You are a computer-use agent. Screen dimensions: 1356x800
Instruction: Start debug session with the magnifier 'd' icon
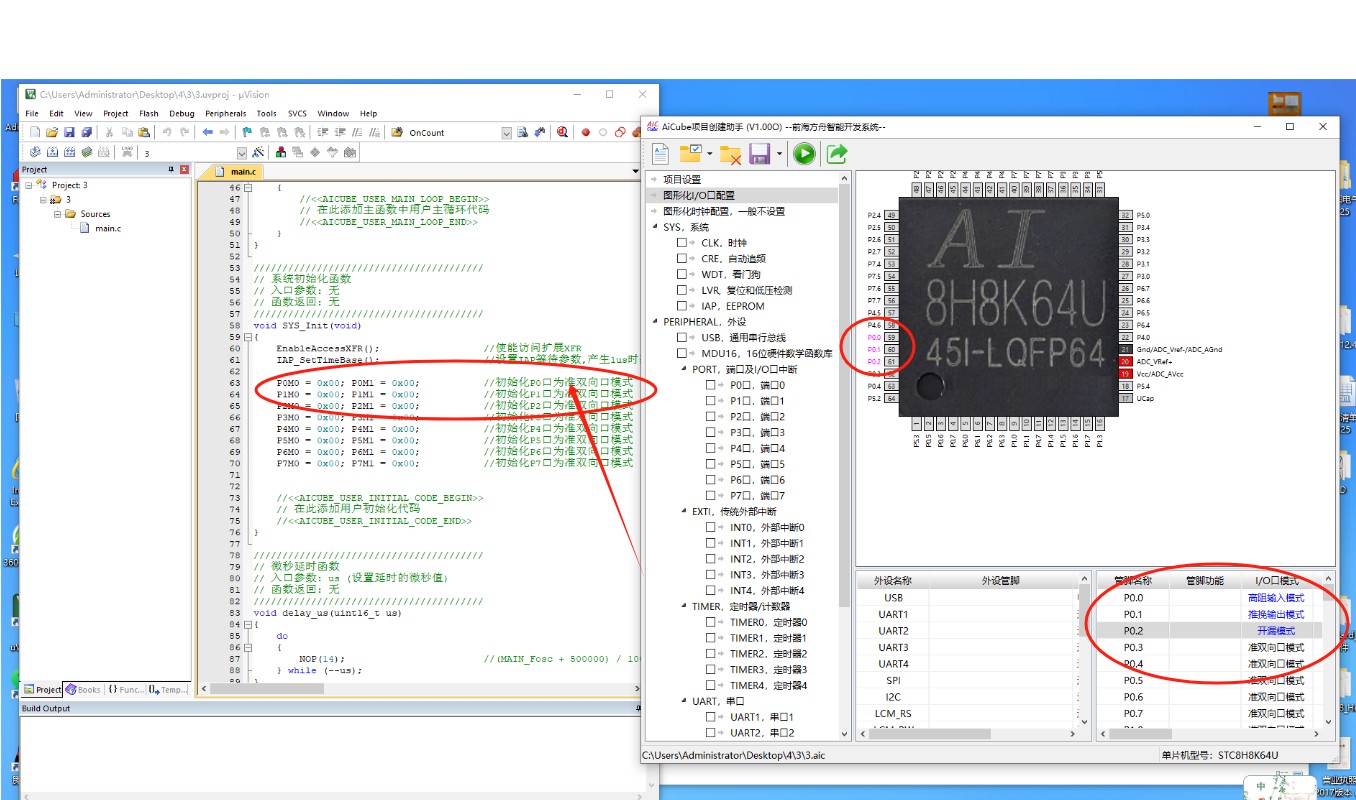pos(563,132)
